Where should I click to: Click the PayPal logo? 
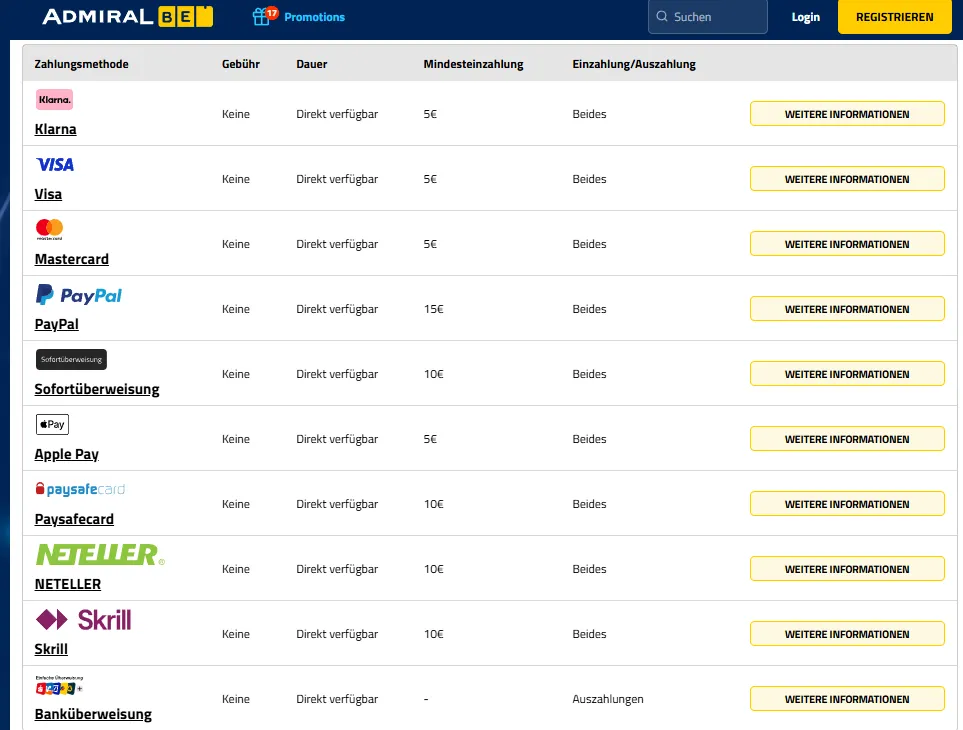[x=79, y=295]
